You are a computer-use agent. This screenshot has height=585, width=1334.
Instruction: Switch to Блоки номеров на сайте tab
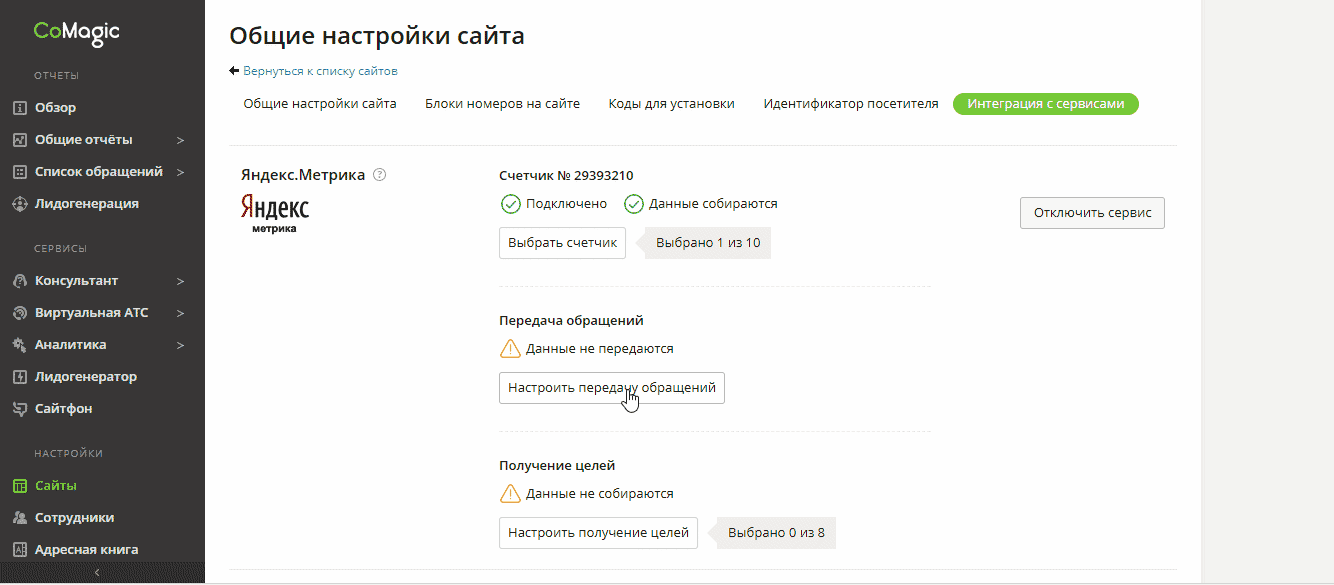(502, 104)
